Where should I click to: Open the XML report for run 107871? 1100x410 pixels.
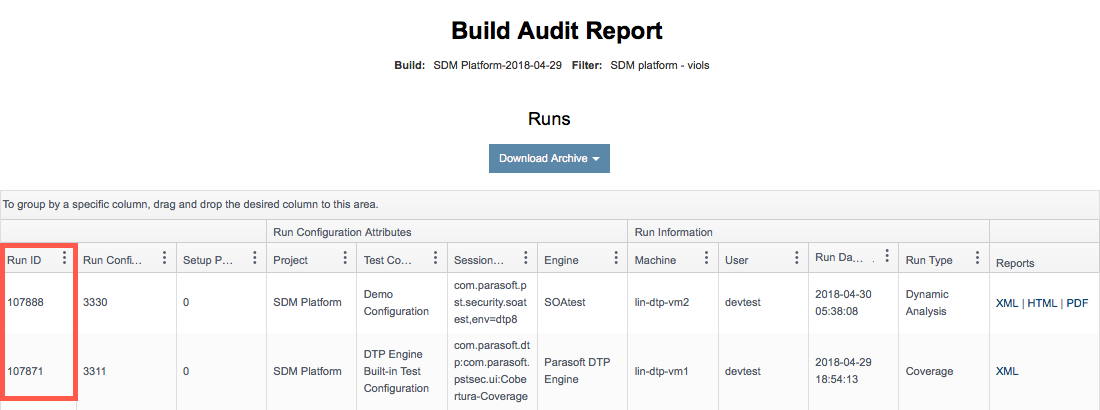[x=1007, y=371]
